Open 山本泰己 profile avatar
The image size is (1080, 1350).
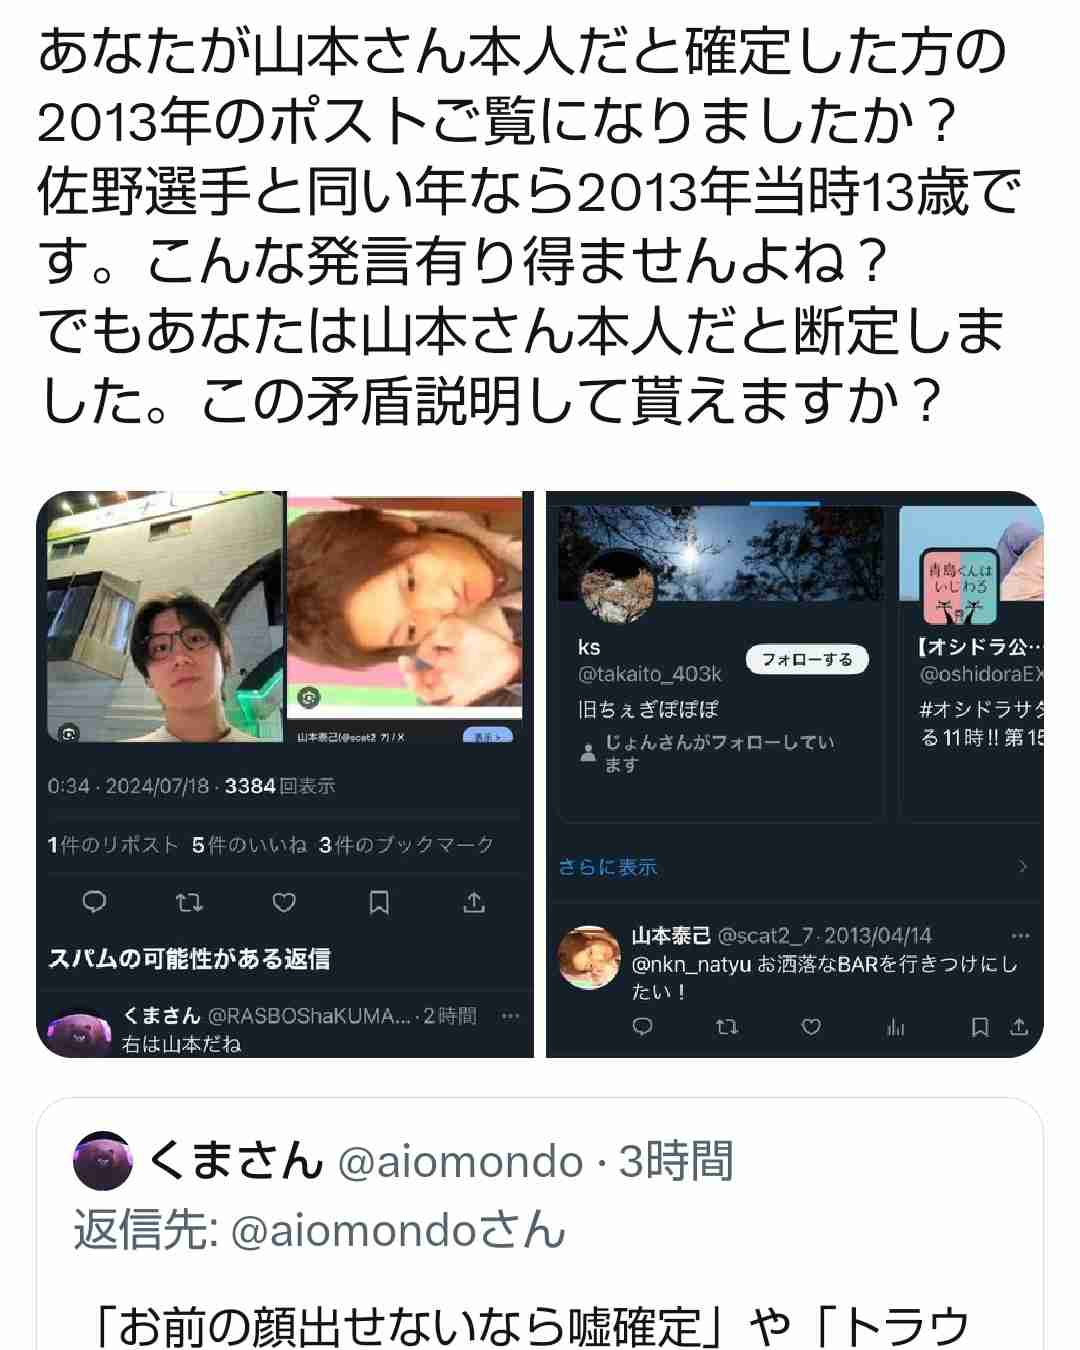[590, 957]
